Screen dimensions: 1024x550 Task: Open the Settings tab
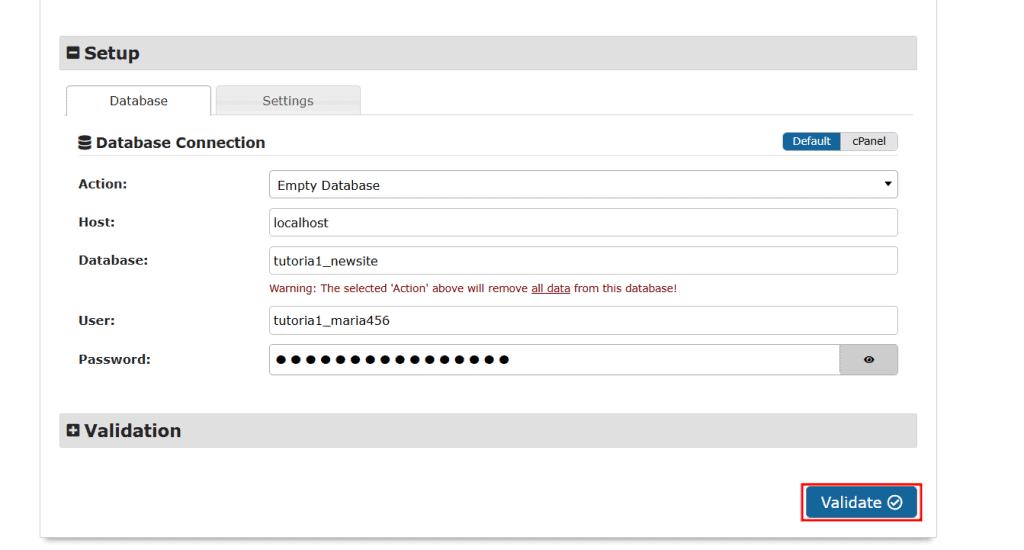coord(288,101)
